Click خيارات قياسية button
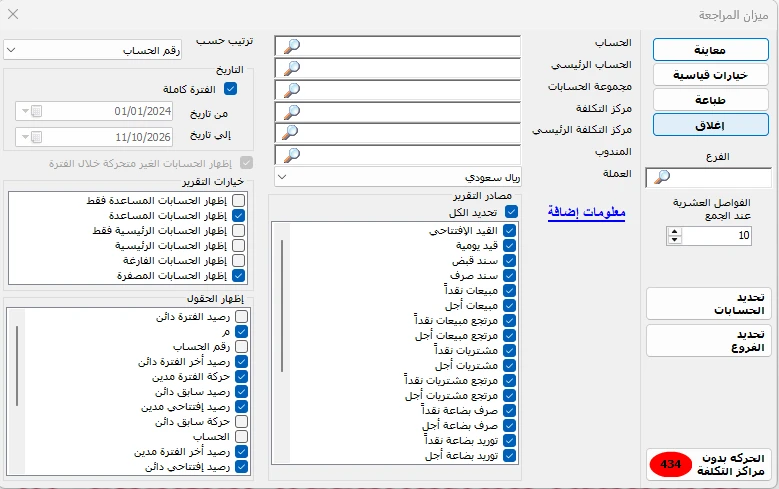Image resolution: width=779 pixels, height=489 pixels. click(710, 75)
